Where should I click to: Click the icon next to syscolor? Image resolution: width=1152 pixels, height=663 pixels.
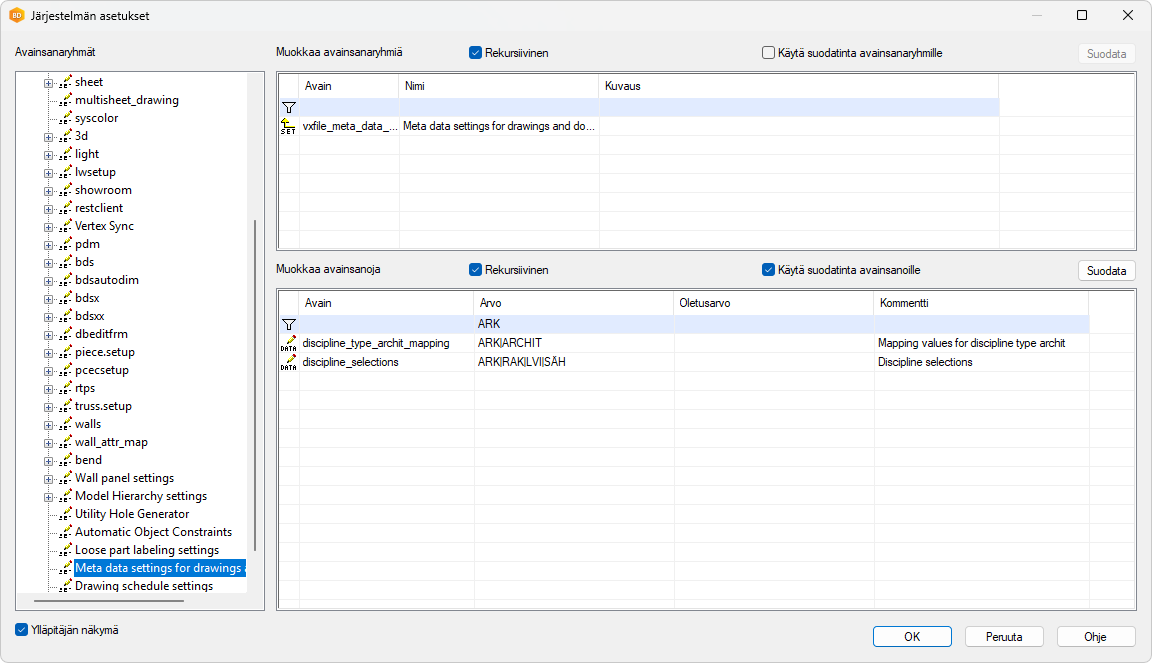[x=65, y=118]
